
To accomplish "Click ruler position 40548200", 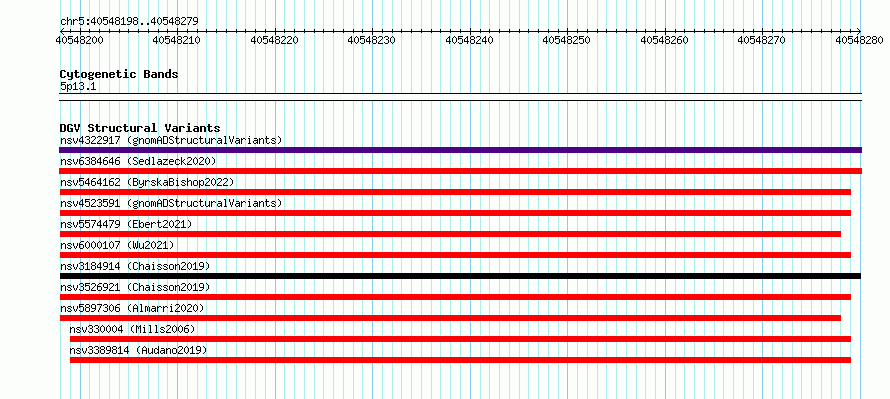I will point(79,40).
